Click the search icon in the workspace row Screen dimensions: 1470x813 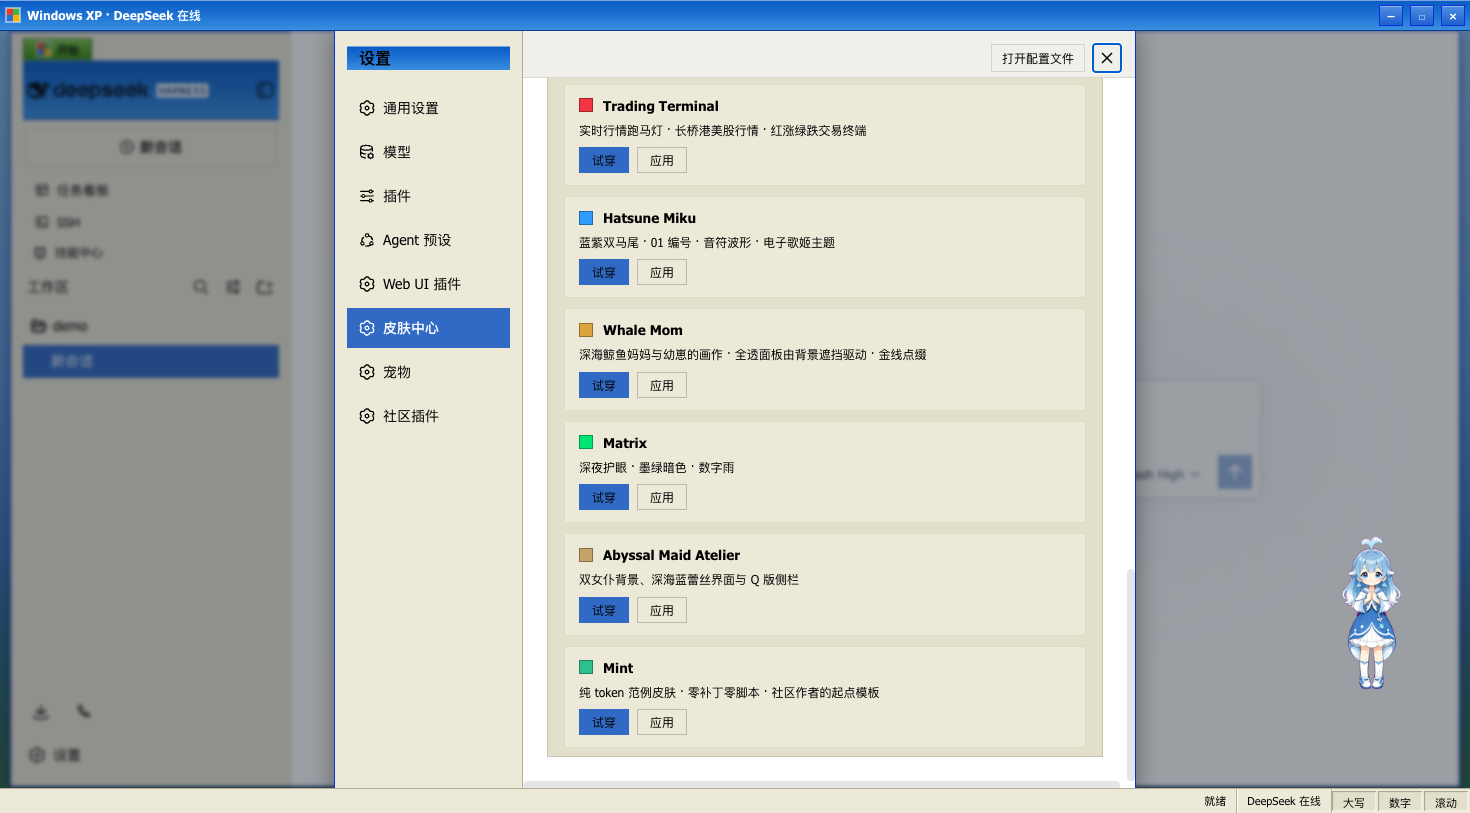[201, 287]
